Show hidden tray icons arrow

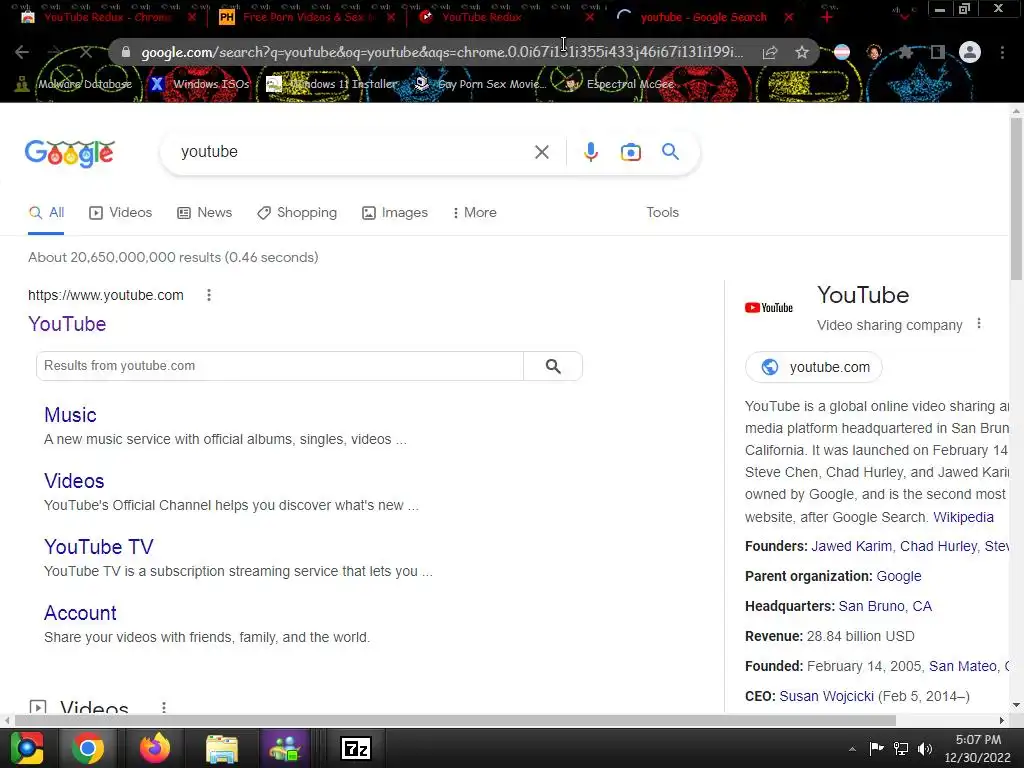pyautogui.click(x=852, y=749)
